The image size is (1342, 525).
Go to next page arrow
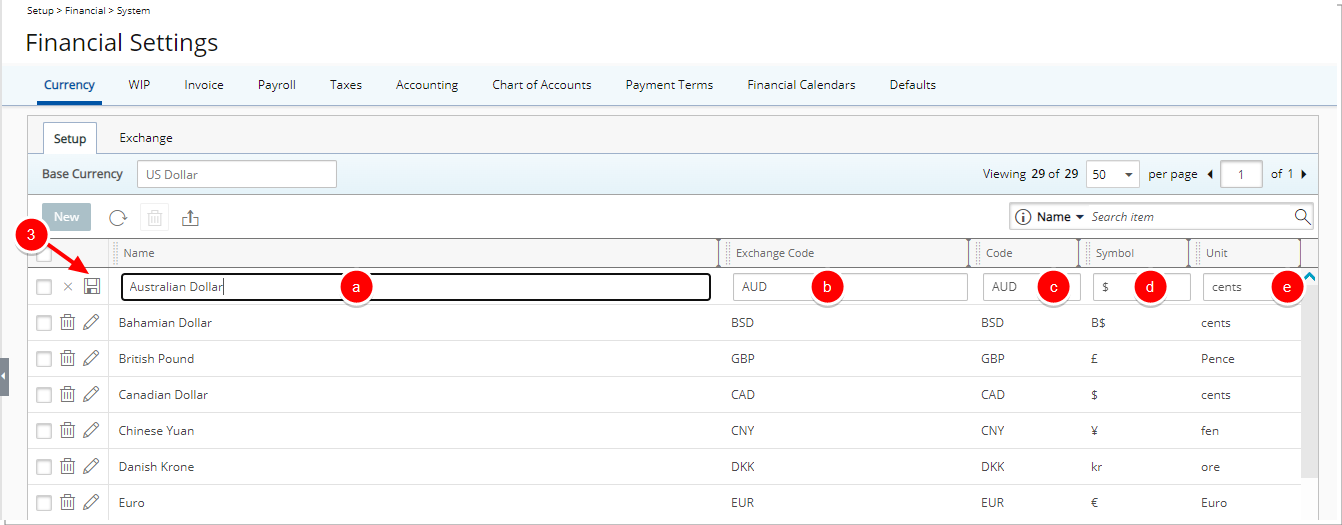tap(1303, 174)
